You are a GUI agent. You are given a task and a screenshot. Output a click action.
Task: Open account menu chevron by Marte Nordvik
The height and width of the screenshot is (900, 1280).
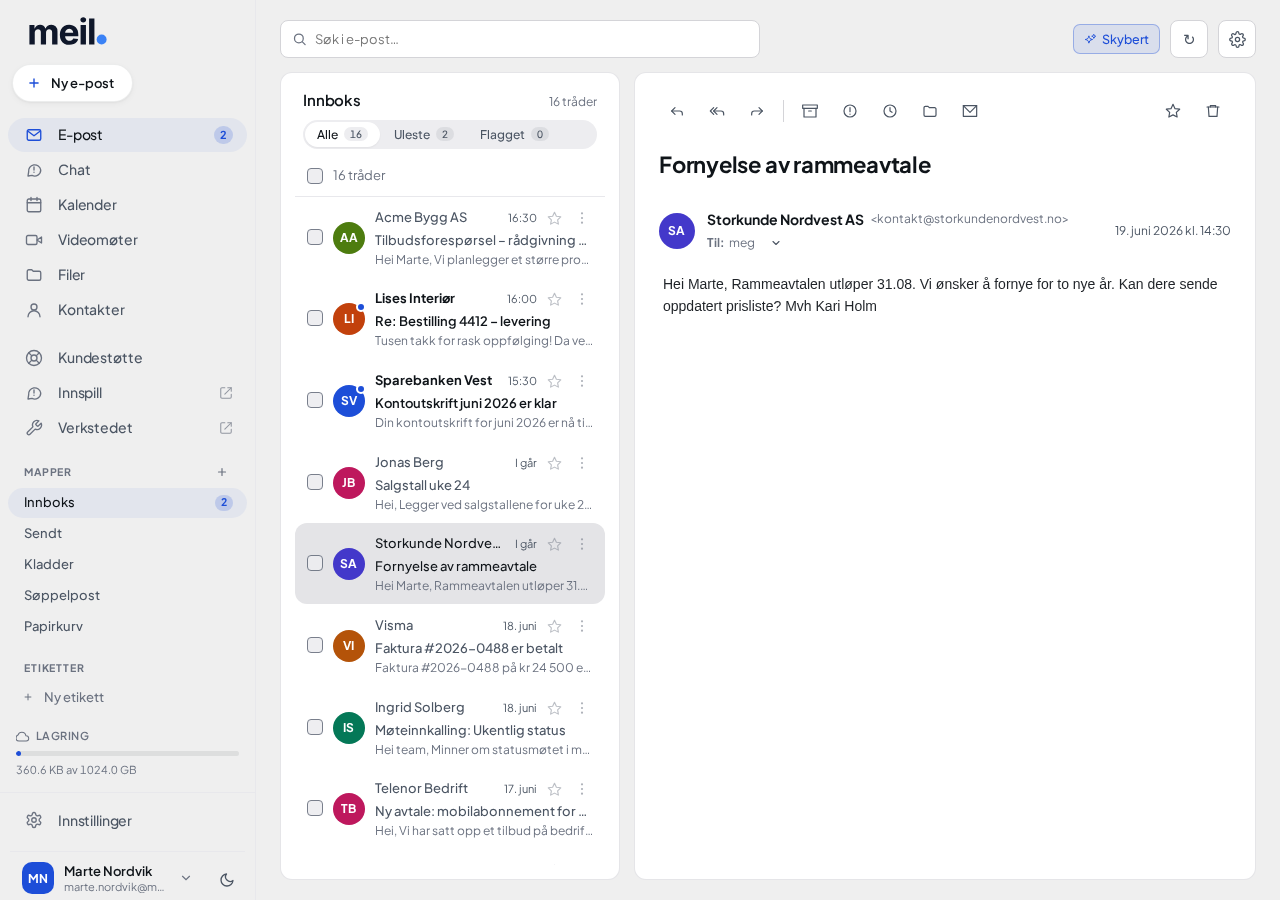click(x=185, y=878)
